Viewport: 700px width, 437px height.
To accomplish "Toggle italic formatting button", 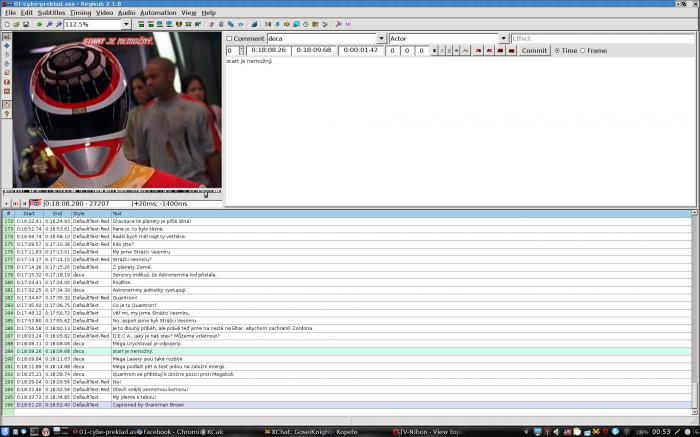I will click(442, 51).
